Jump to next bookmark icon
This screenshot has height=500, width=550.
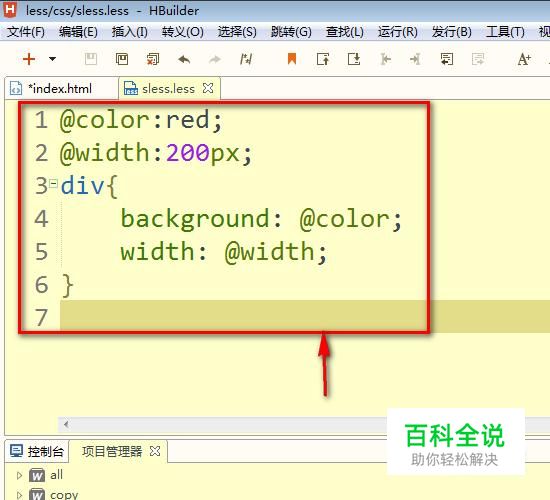(x=354, y=59)
